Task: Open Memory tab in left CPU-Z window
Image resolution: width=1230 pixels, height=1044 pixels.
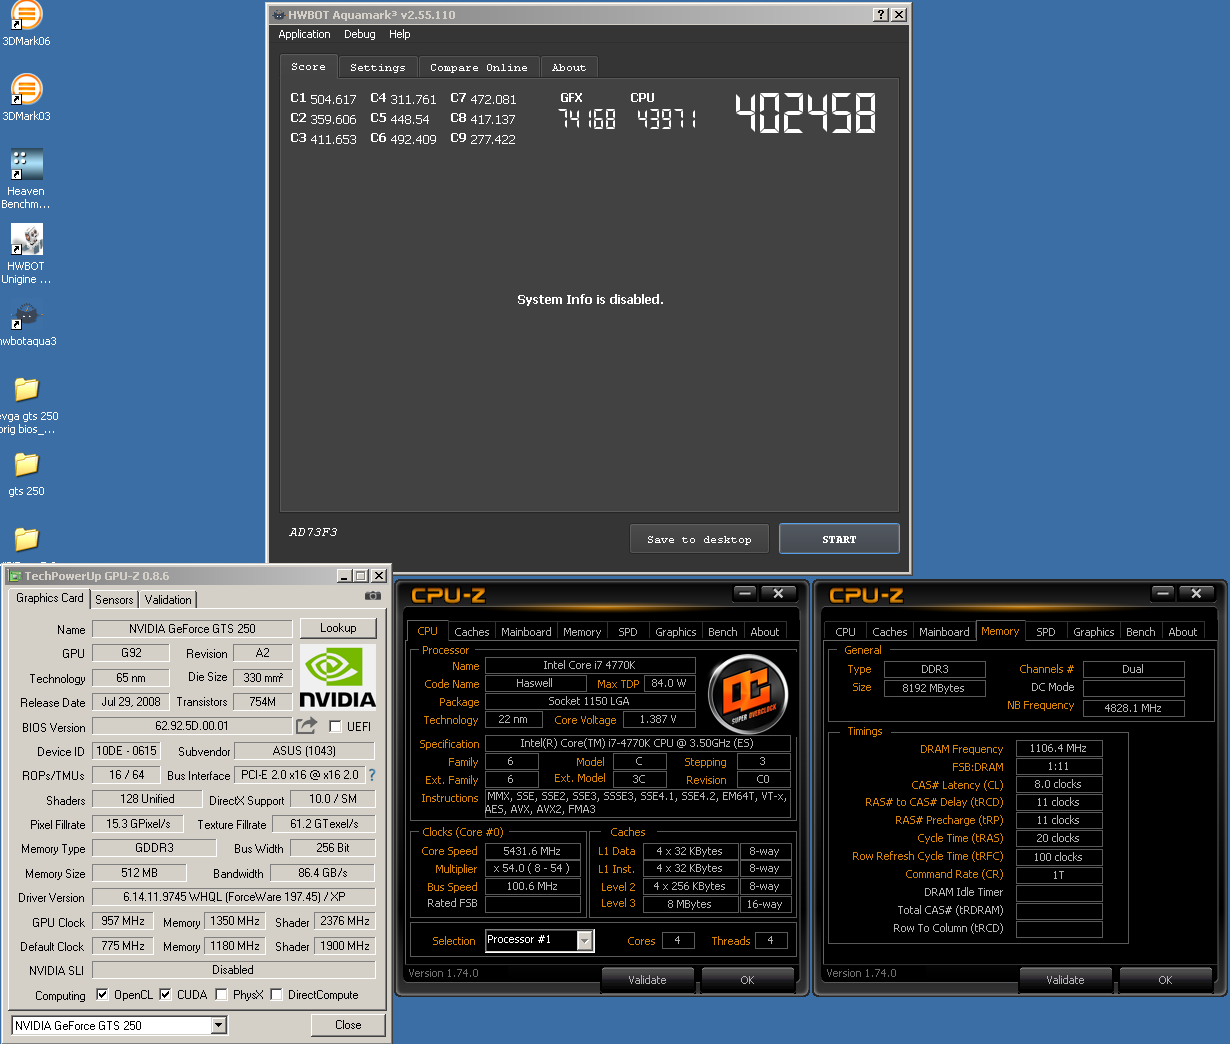Action: 582,632
